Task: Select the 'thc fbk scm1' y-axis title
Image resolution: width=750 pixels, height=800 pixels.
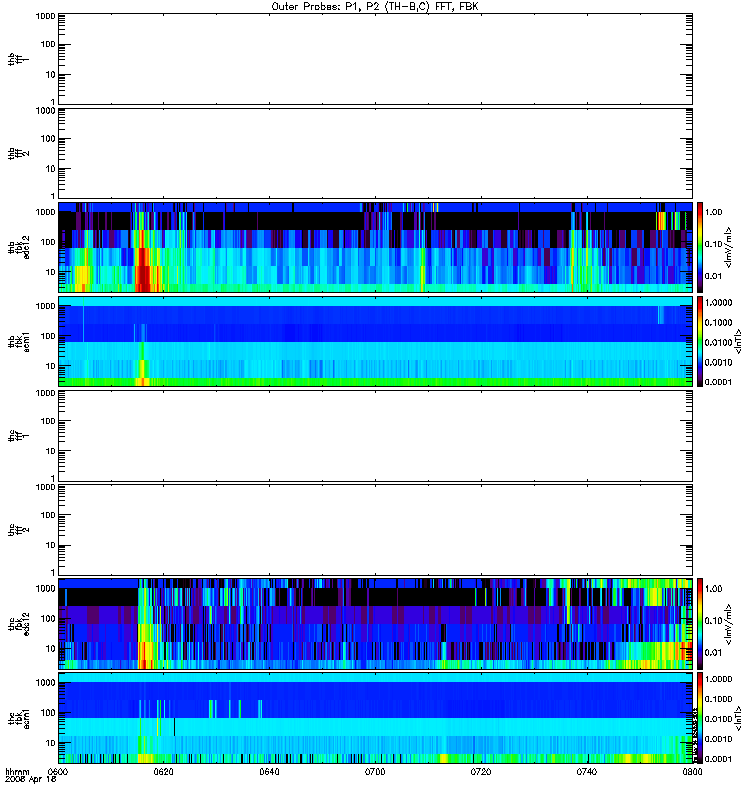Action: pyautogui.click(x=19, y=718)
